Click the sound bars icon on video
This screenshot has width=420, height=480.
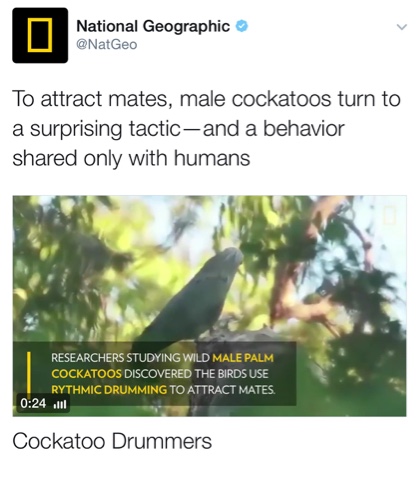point(60,404)
